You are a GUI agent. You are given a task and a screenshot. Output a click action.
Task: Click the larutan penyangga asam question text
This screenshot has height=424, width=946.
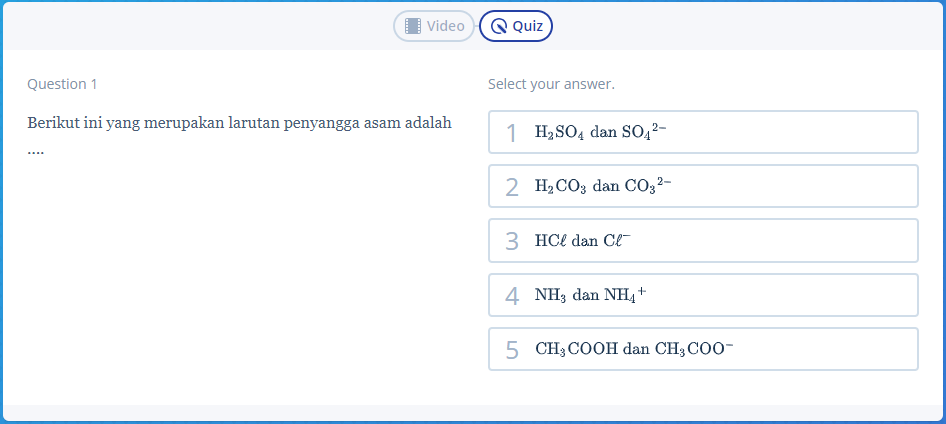pyautogui.click(x=239, y=123)
